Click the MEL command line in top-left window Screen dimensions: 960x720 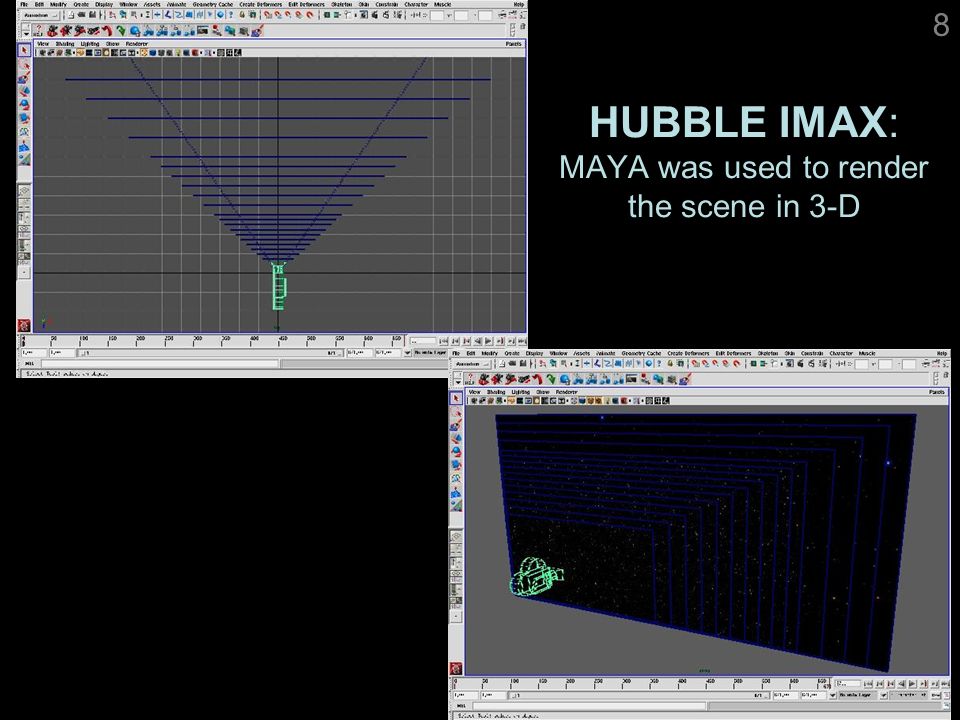click(159, 363)
